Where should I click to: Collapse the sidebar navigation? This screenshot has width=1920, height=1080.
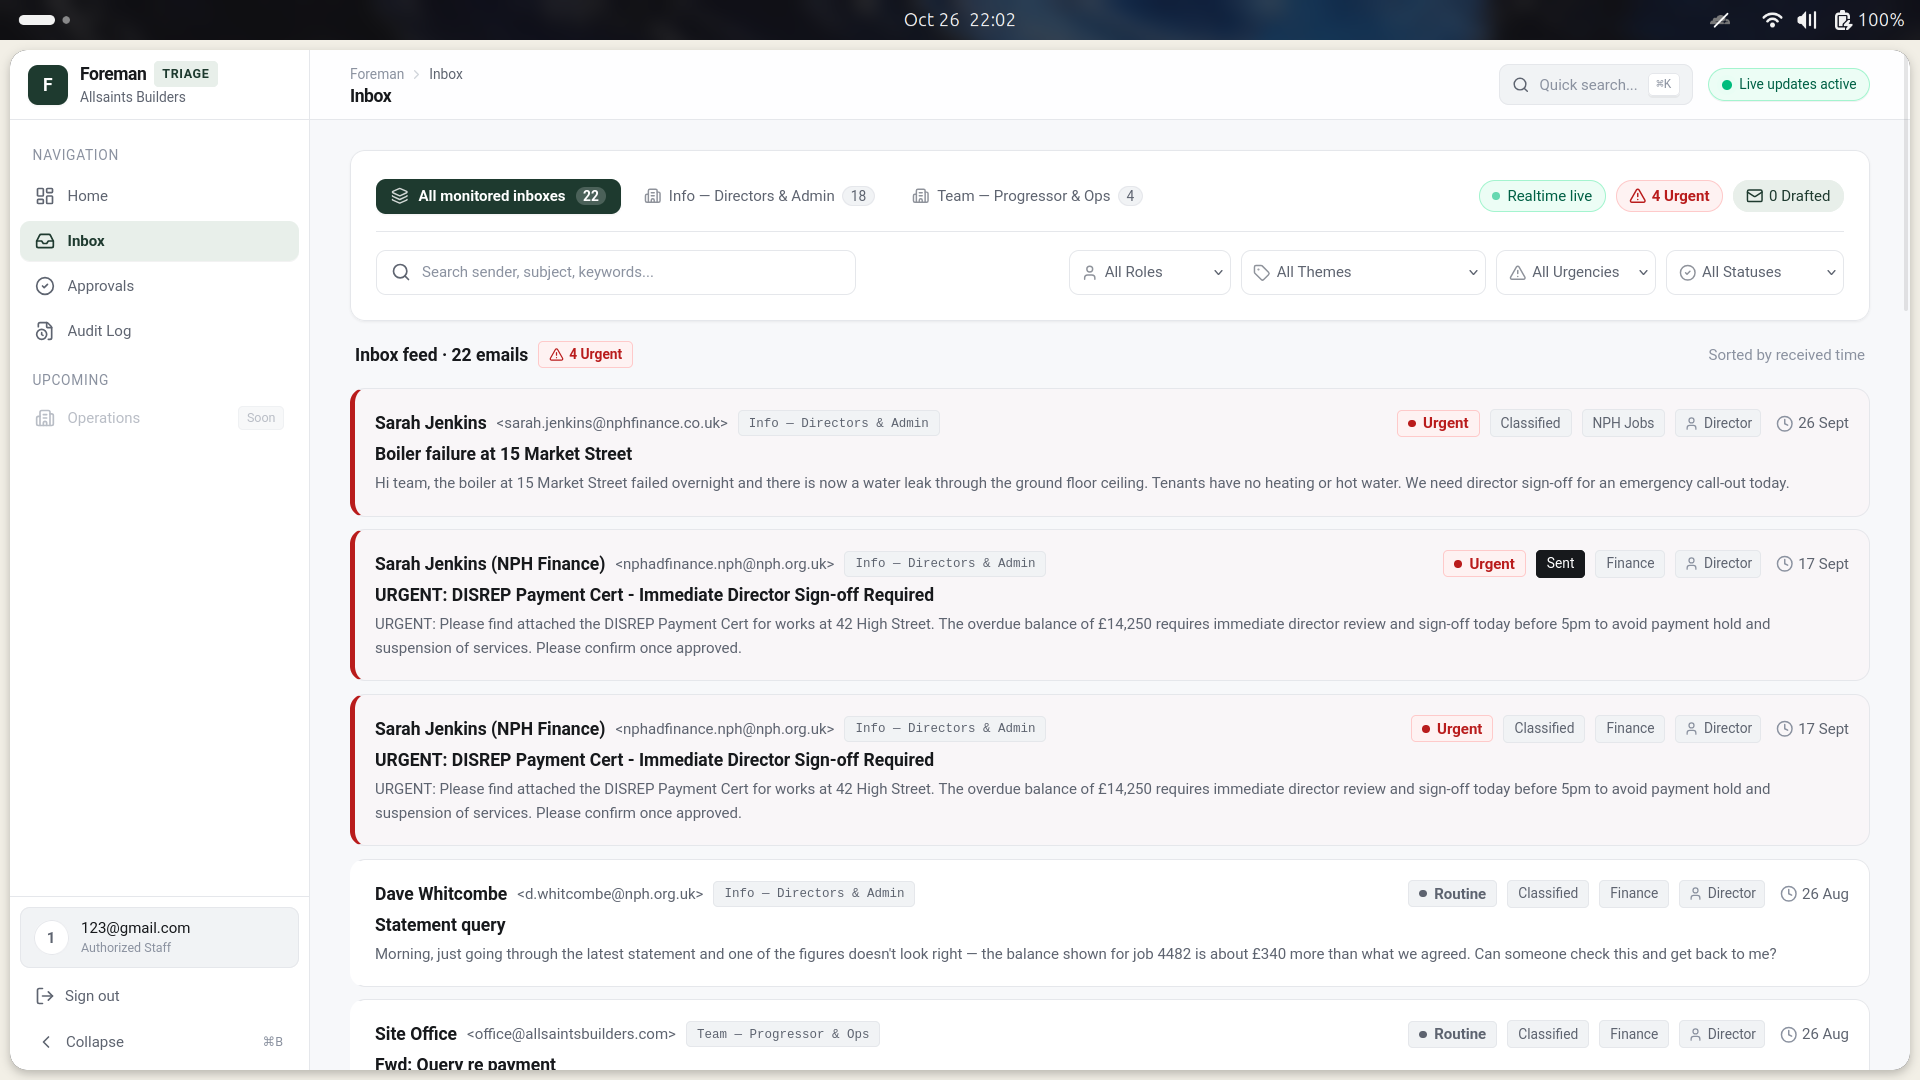click(x=159, y=1042)
